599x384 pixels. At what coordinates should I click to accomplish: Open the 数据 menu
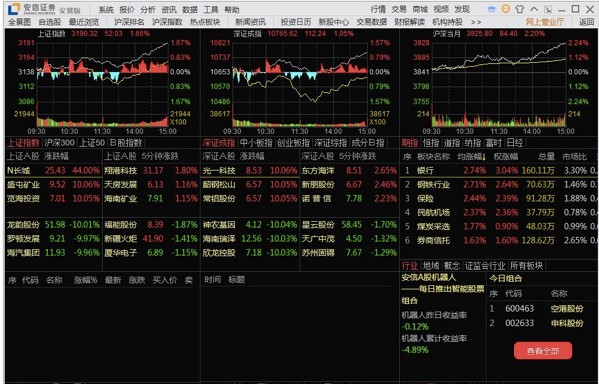pyautogui.click(x=190, y=10)
